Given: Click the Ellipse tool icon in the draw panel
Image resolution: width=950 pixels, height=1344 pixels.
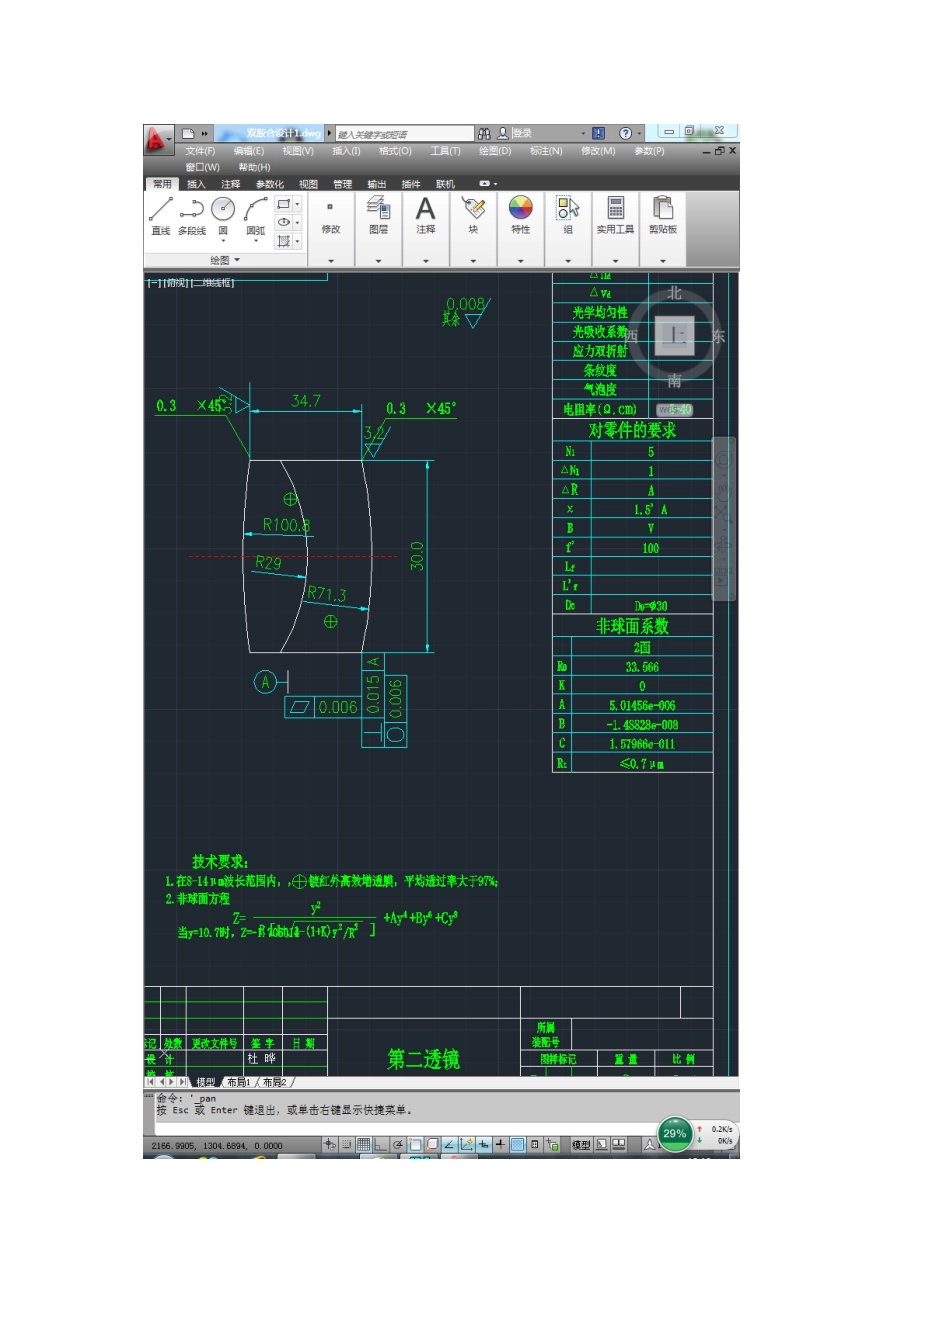Looking at the screenshot, I should tap(283, 222).
